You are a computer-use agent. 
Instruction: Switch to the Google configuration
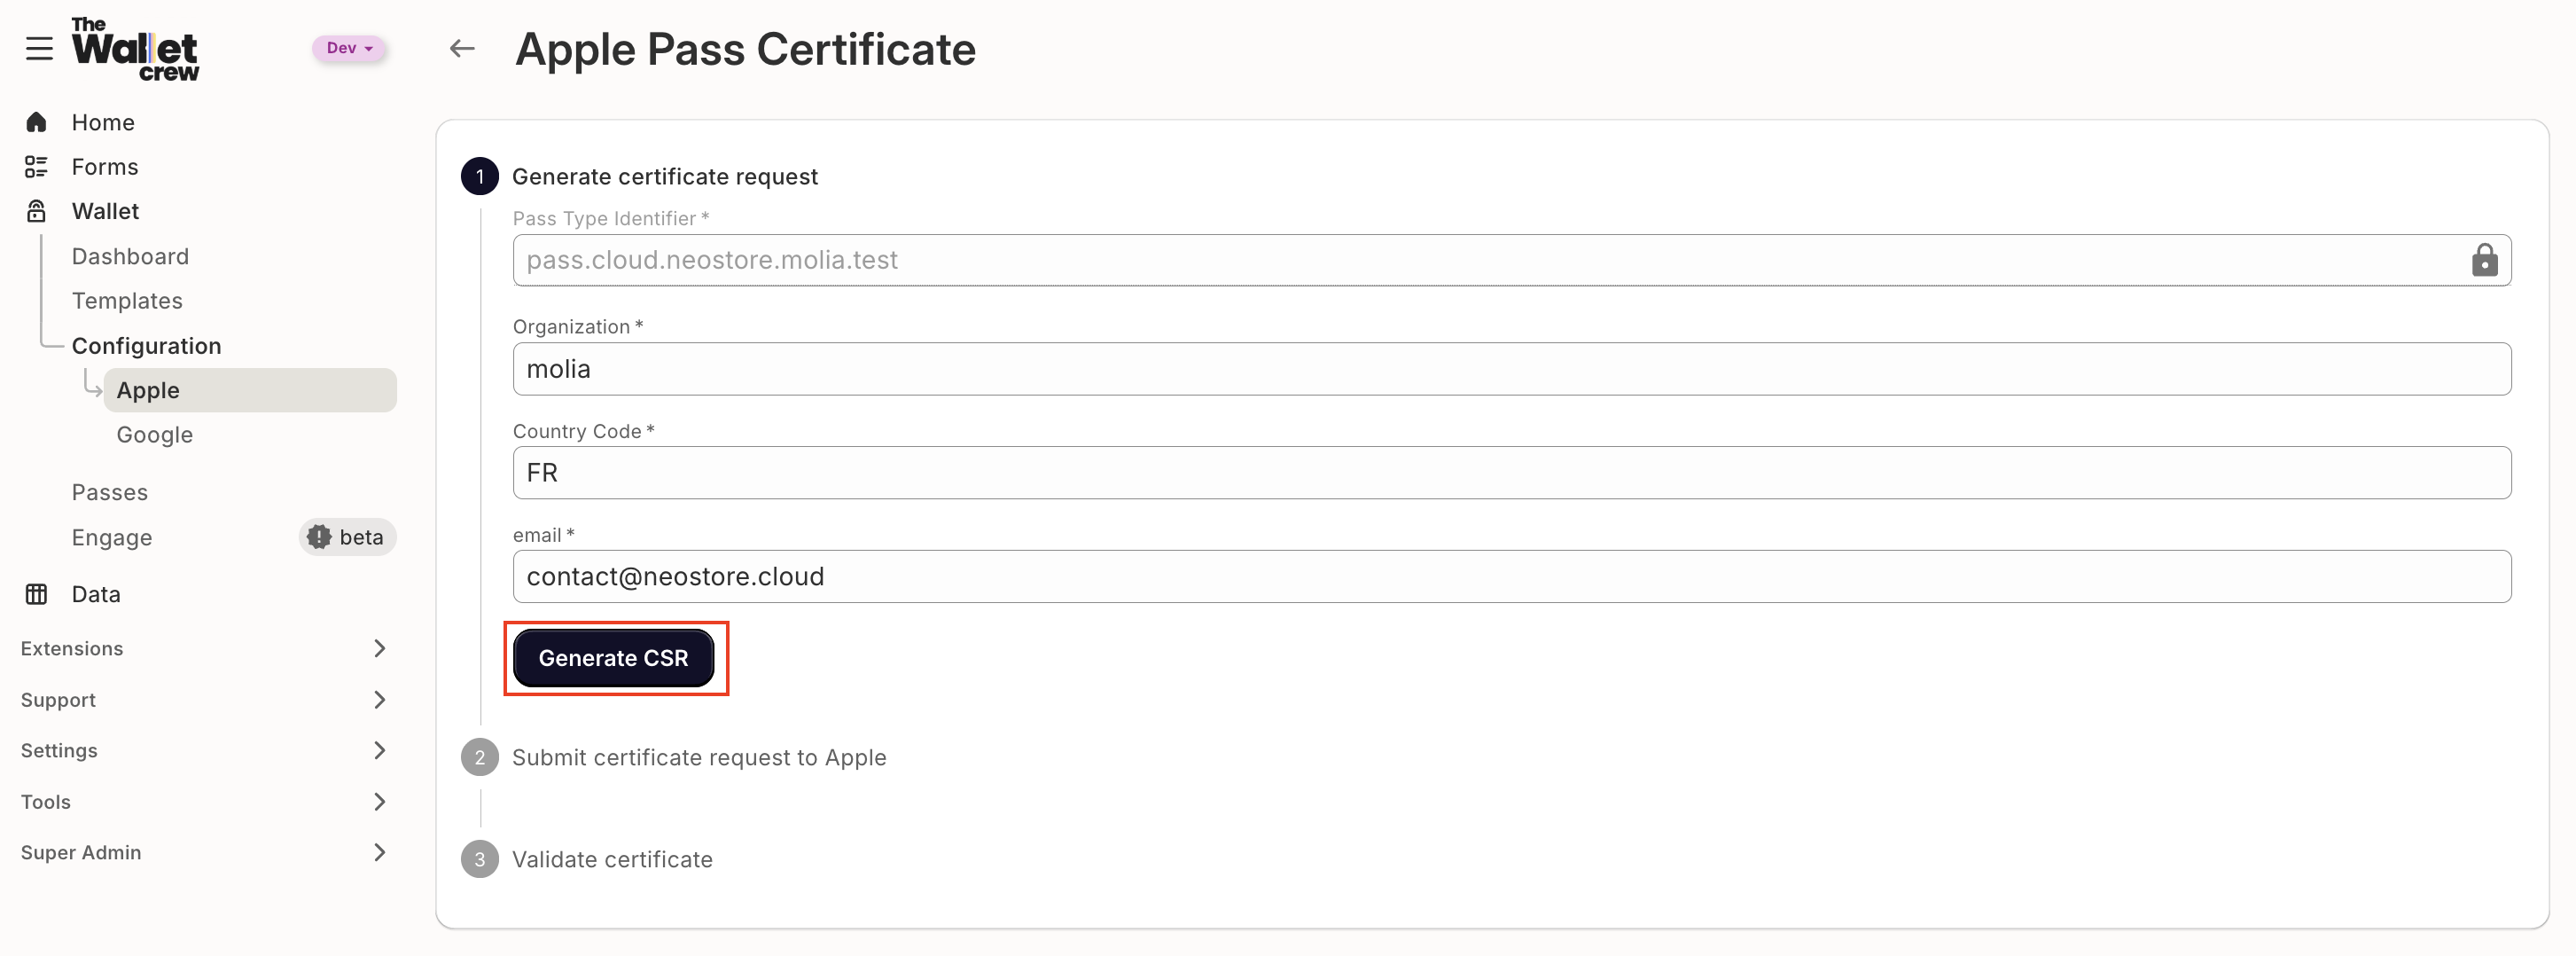pos(154,434)
